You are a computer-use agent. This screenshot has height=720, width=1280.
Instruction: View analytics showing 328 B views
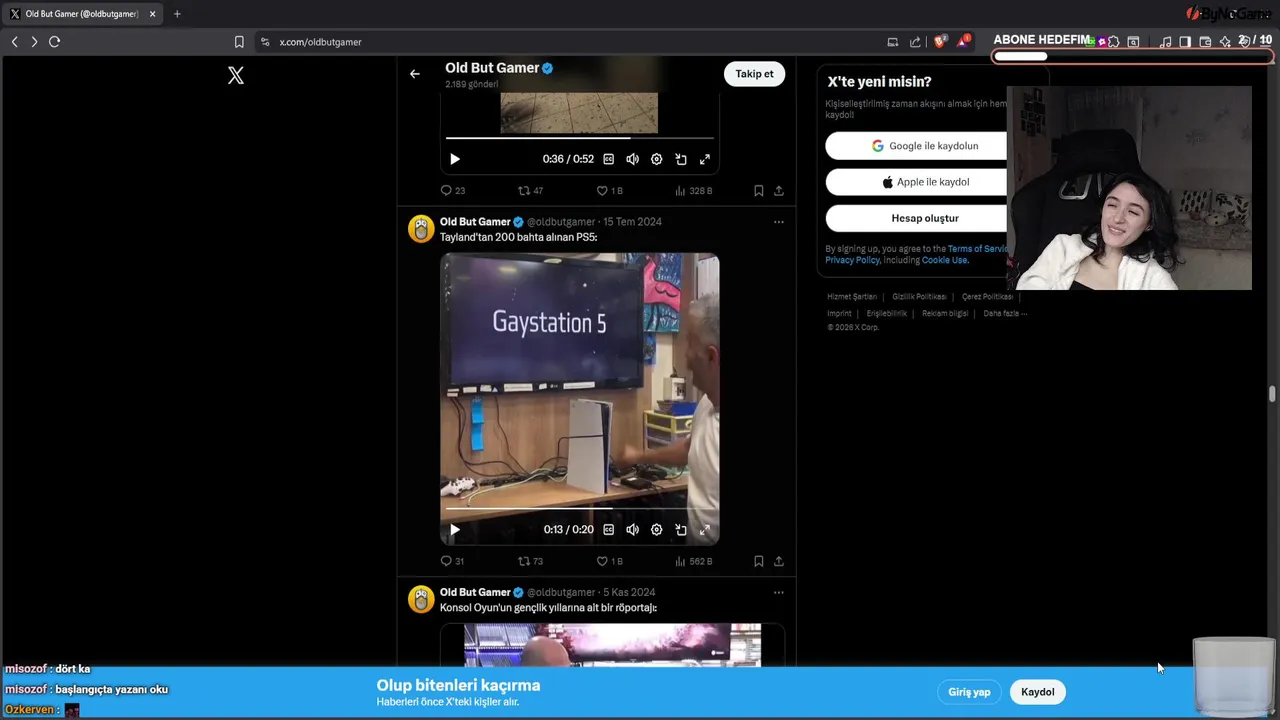pos(693,190)
